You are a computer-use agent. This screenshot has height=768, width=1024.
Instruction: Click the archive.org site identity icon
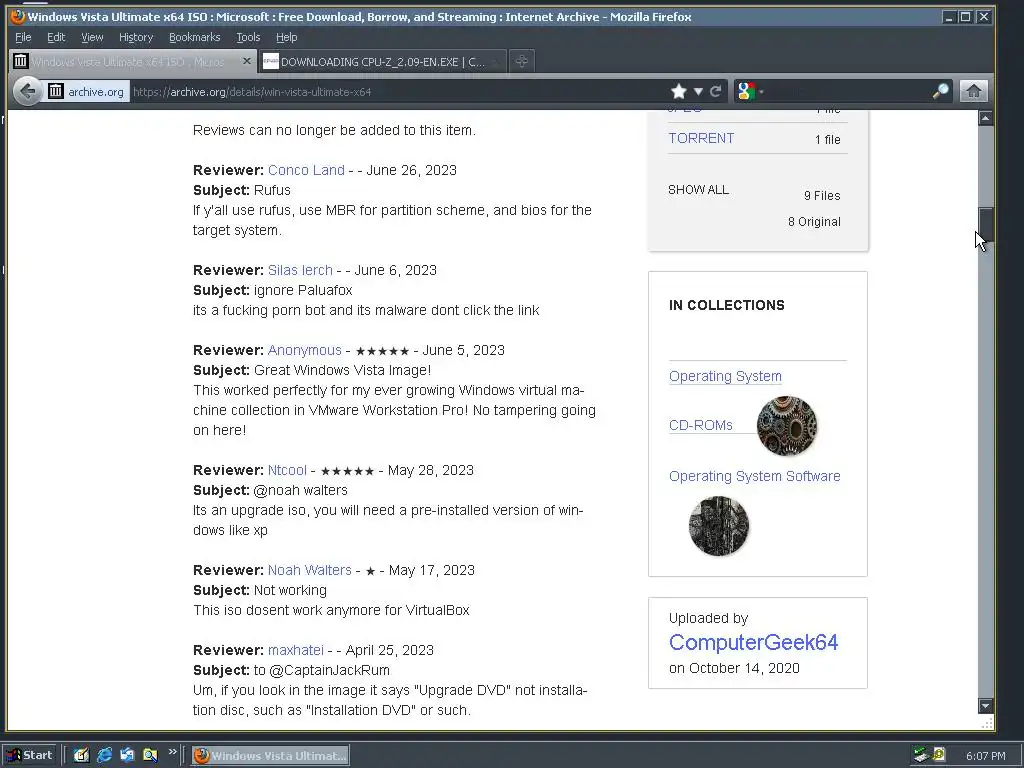(x=86, y=91)
